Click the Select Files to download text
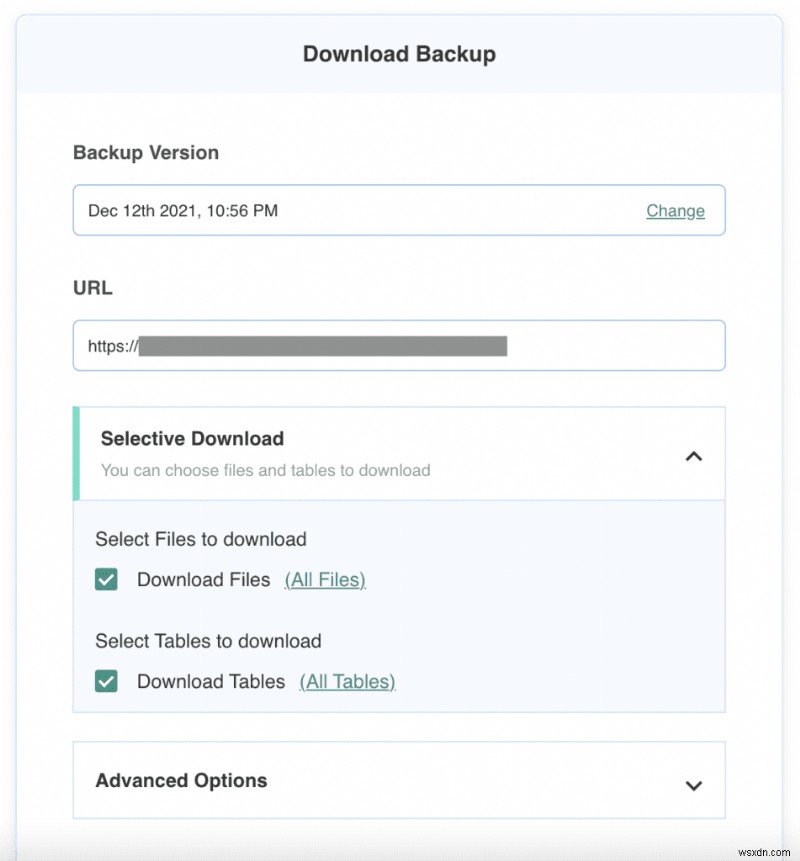The image size is (800, 861). tap(201, 539)
